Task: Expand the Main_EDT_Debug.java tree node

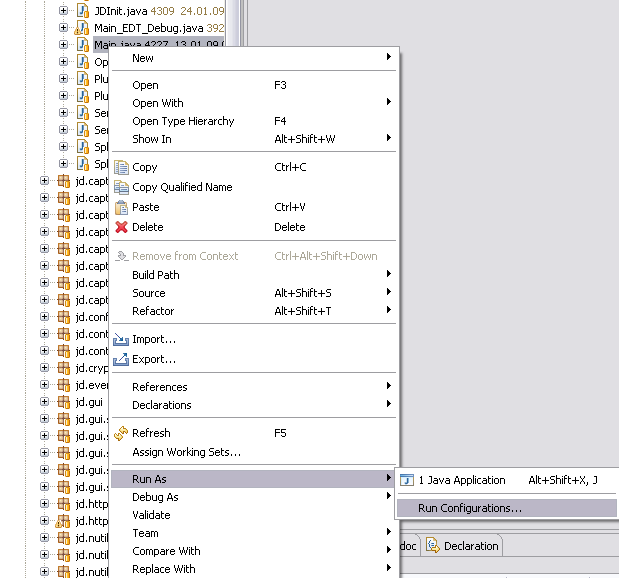Action: (63, 28)
